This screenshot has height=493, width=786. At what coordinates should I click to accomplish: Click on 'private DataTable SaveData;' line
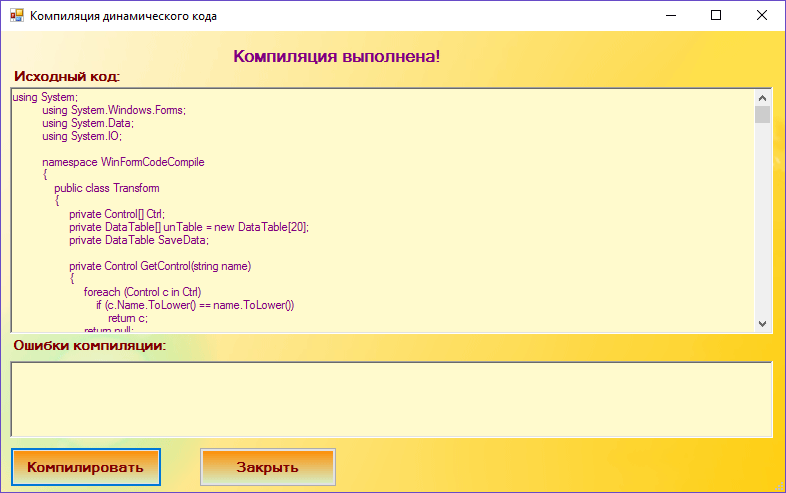pyautogui.click(x=138, y=240)
